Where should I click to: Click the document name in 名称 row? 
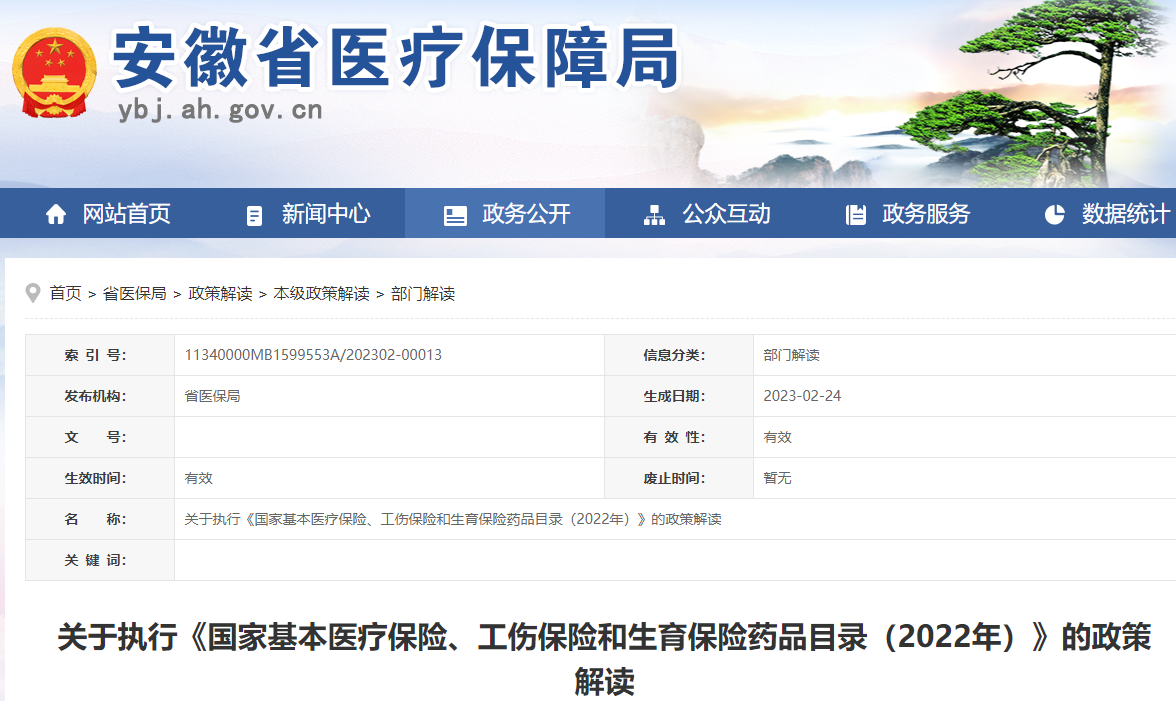453,519
